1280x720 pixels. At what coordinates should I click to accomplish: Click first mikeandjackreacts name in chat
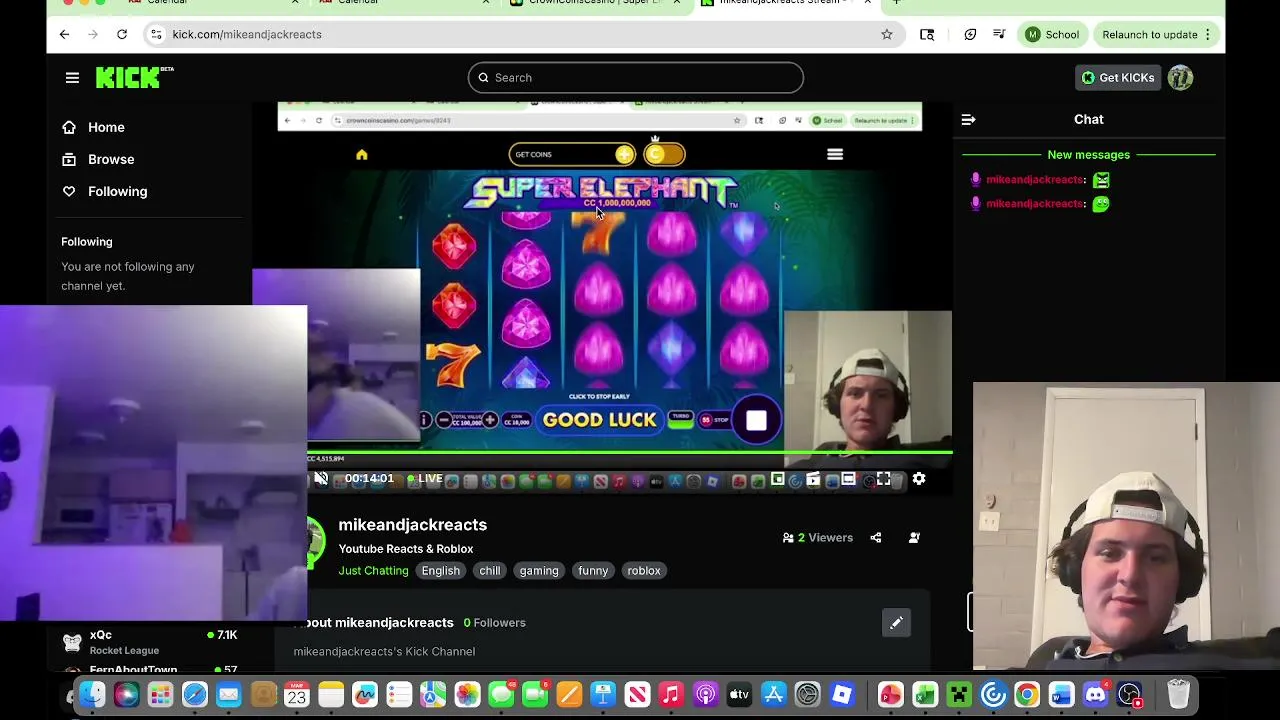coord(1034,179)
